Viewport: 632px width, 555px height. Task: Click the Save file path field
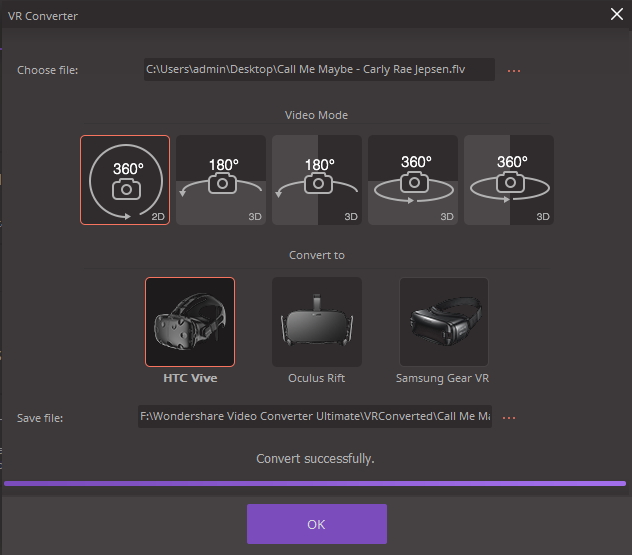coord(315,416)
